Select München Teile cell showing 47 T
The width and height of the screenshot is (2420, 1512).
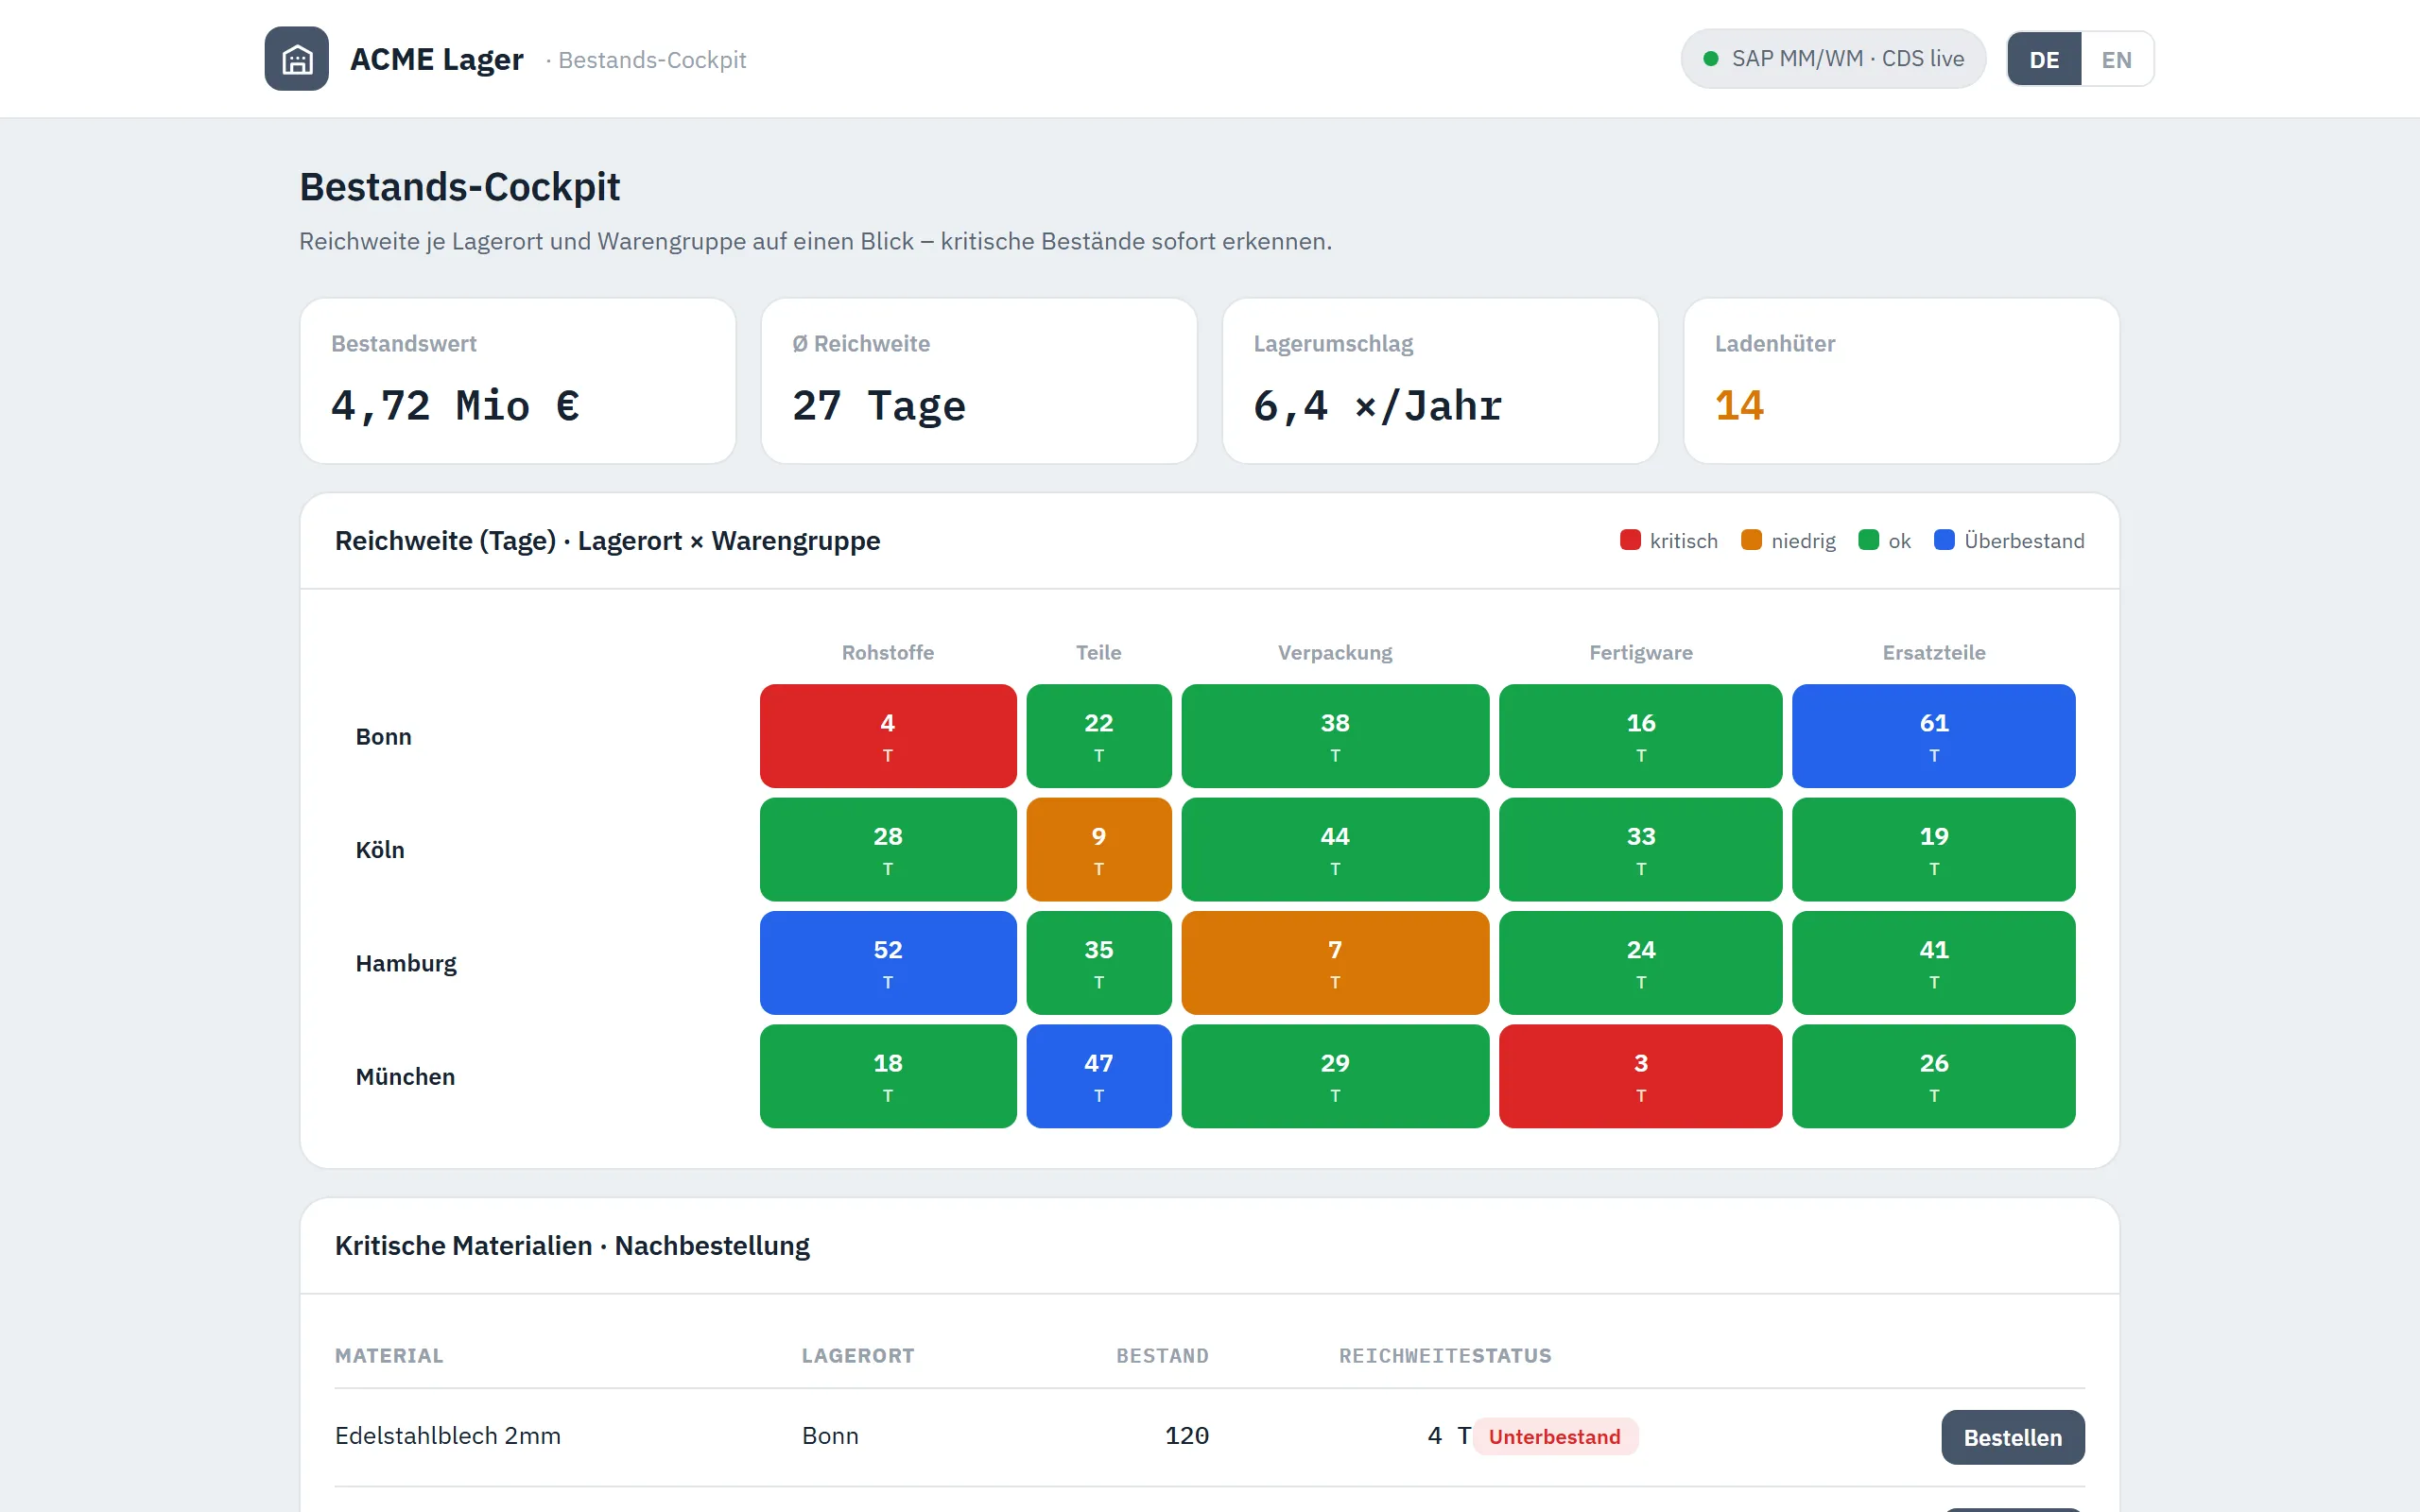1099,1076
